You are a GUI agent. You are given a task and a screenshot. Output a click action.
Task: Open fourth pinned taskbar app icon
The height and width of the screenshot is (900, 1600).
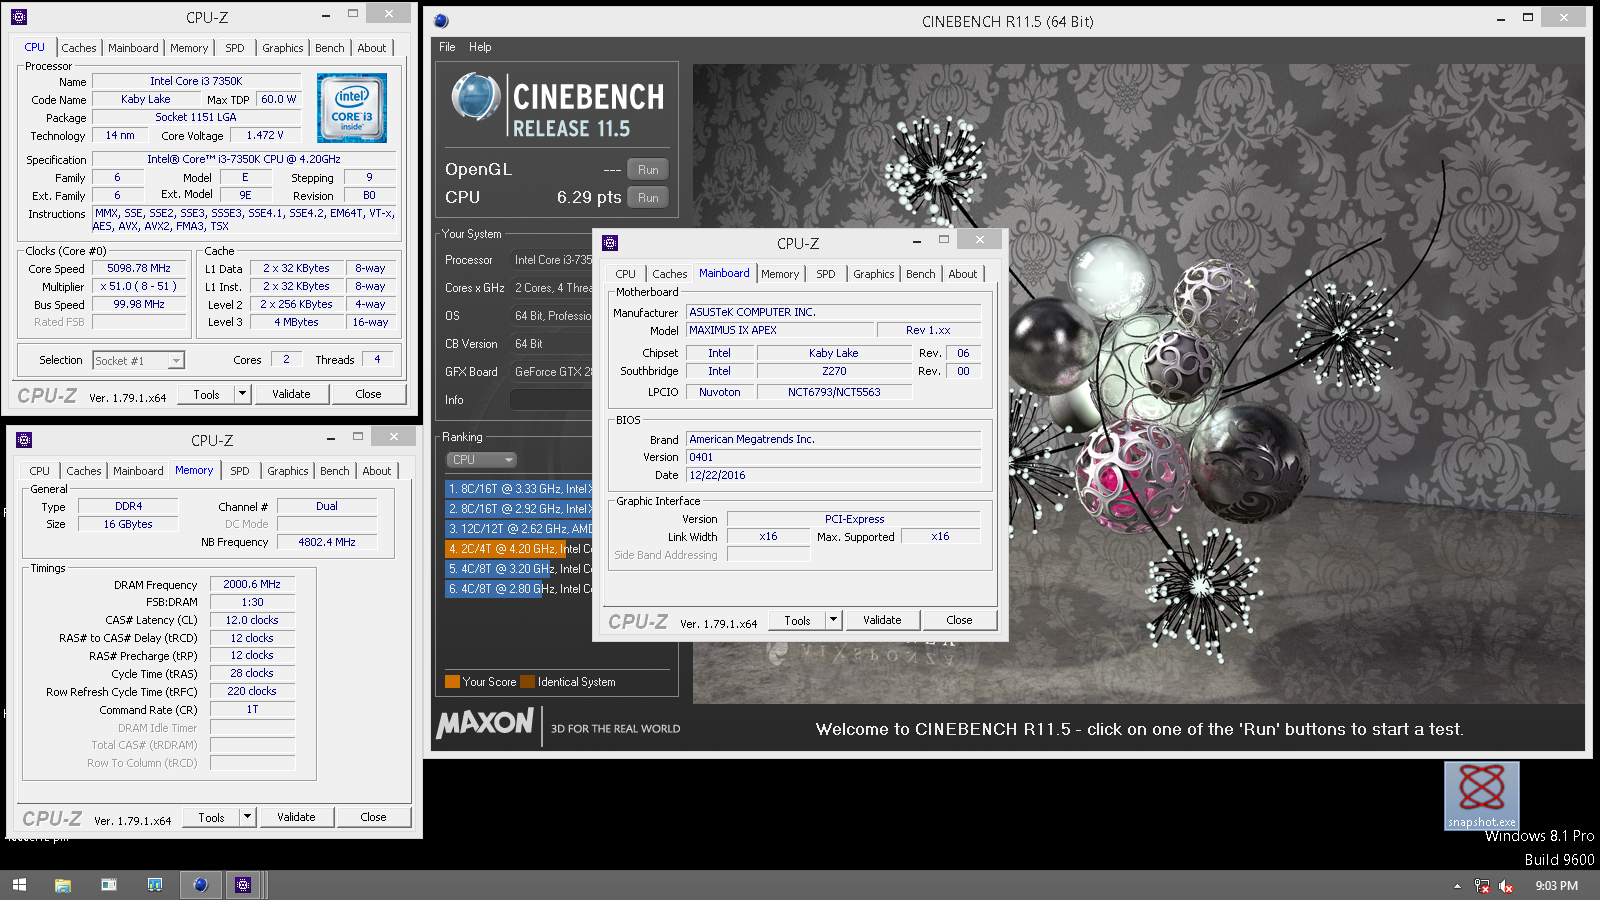pyautogui.click(x=155, y=885)
